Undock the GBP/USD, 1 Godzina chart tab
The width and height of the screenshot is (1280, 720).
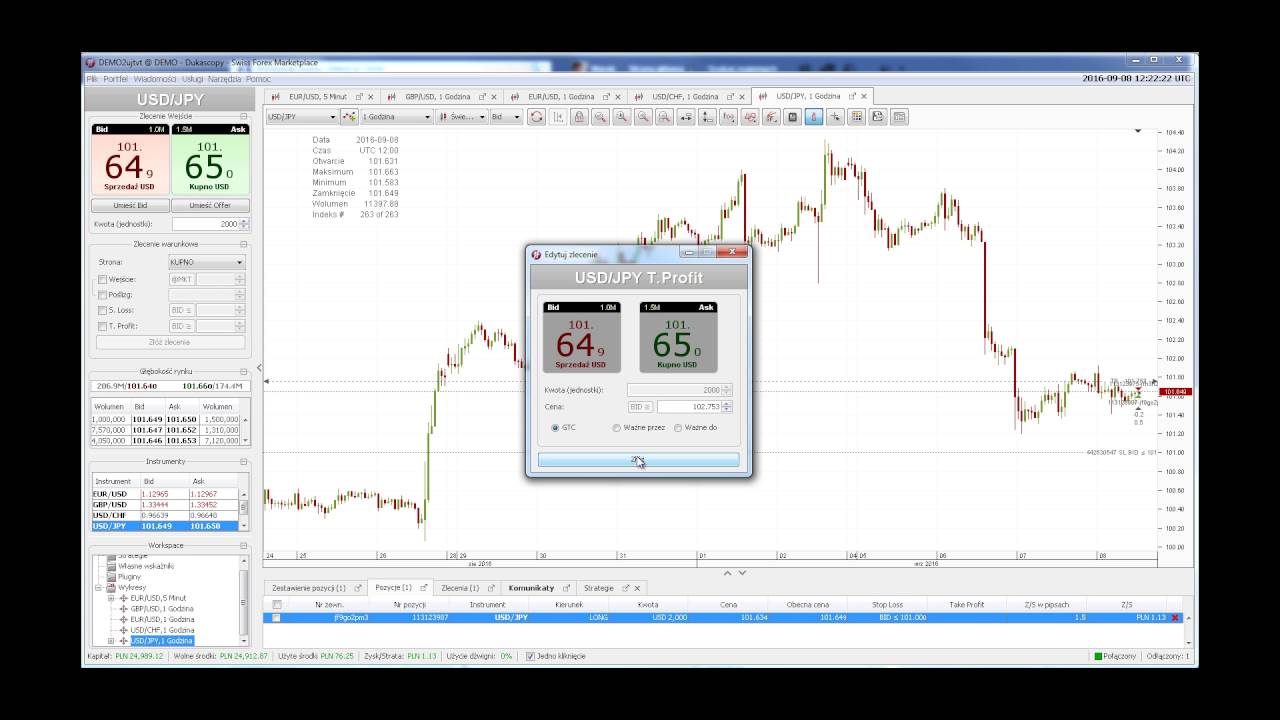(483, 97)
